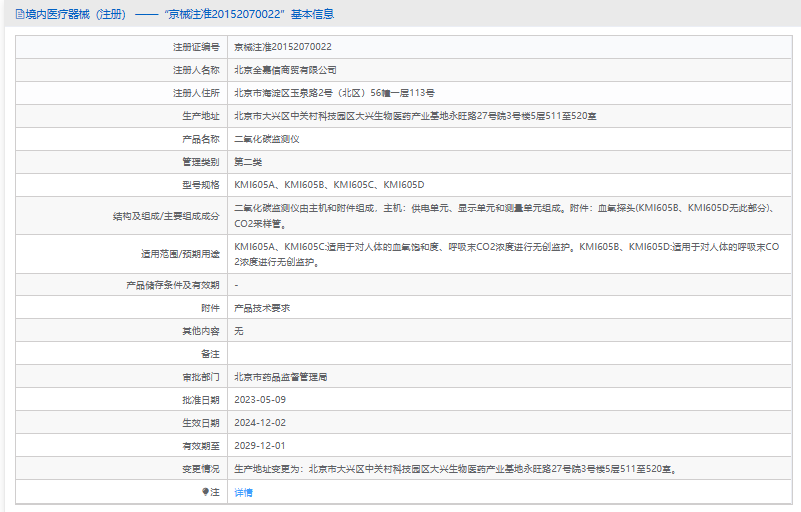Select registration number 京械注准20152070022 value
This screenshot has height=512, width=801.
(x=282, y=47)
